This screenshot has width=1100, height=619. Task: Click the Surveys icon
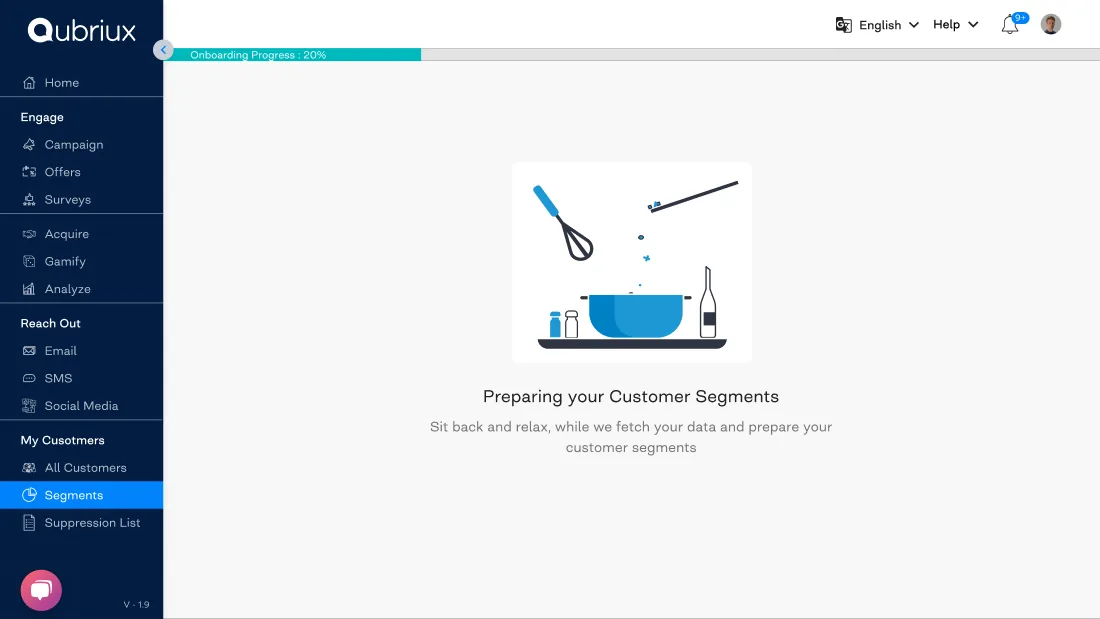[x=29, y=199]
